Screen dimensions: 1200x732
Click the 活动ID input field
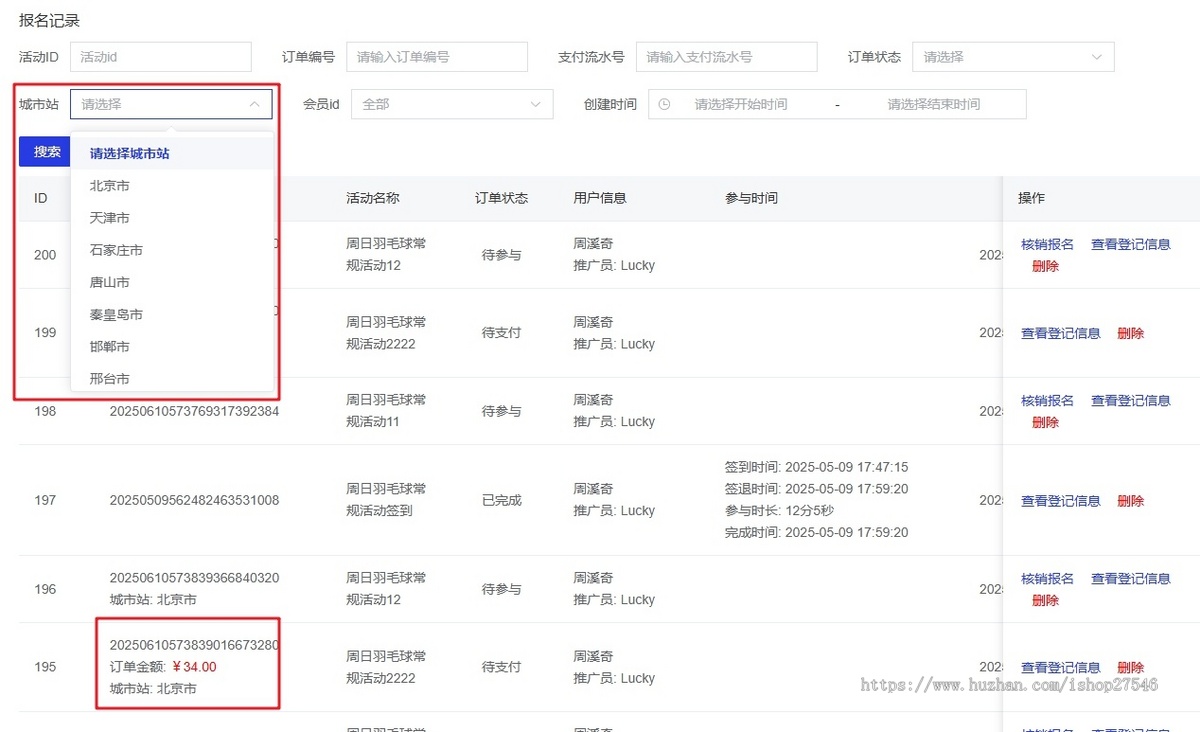coord(160,57)
